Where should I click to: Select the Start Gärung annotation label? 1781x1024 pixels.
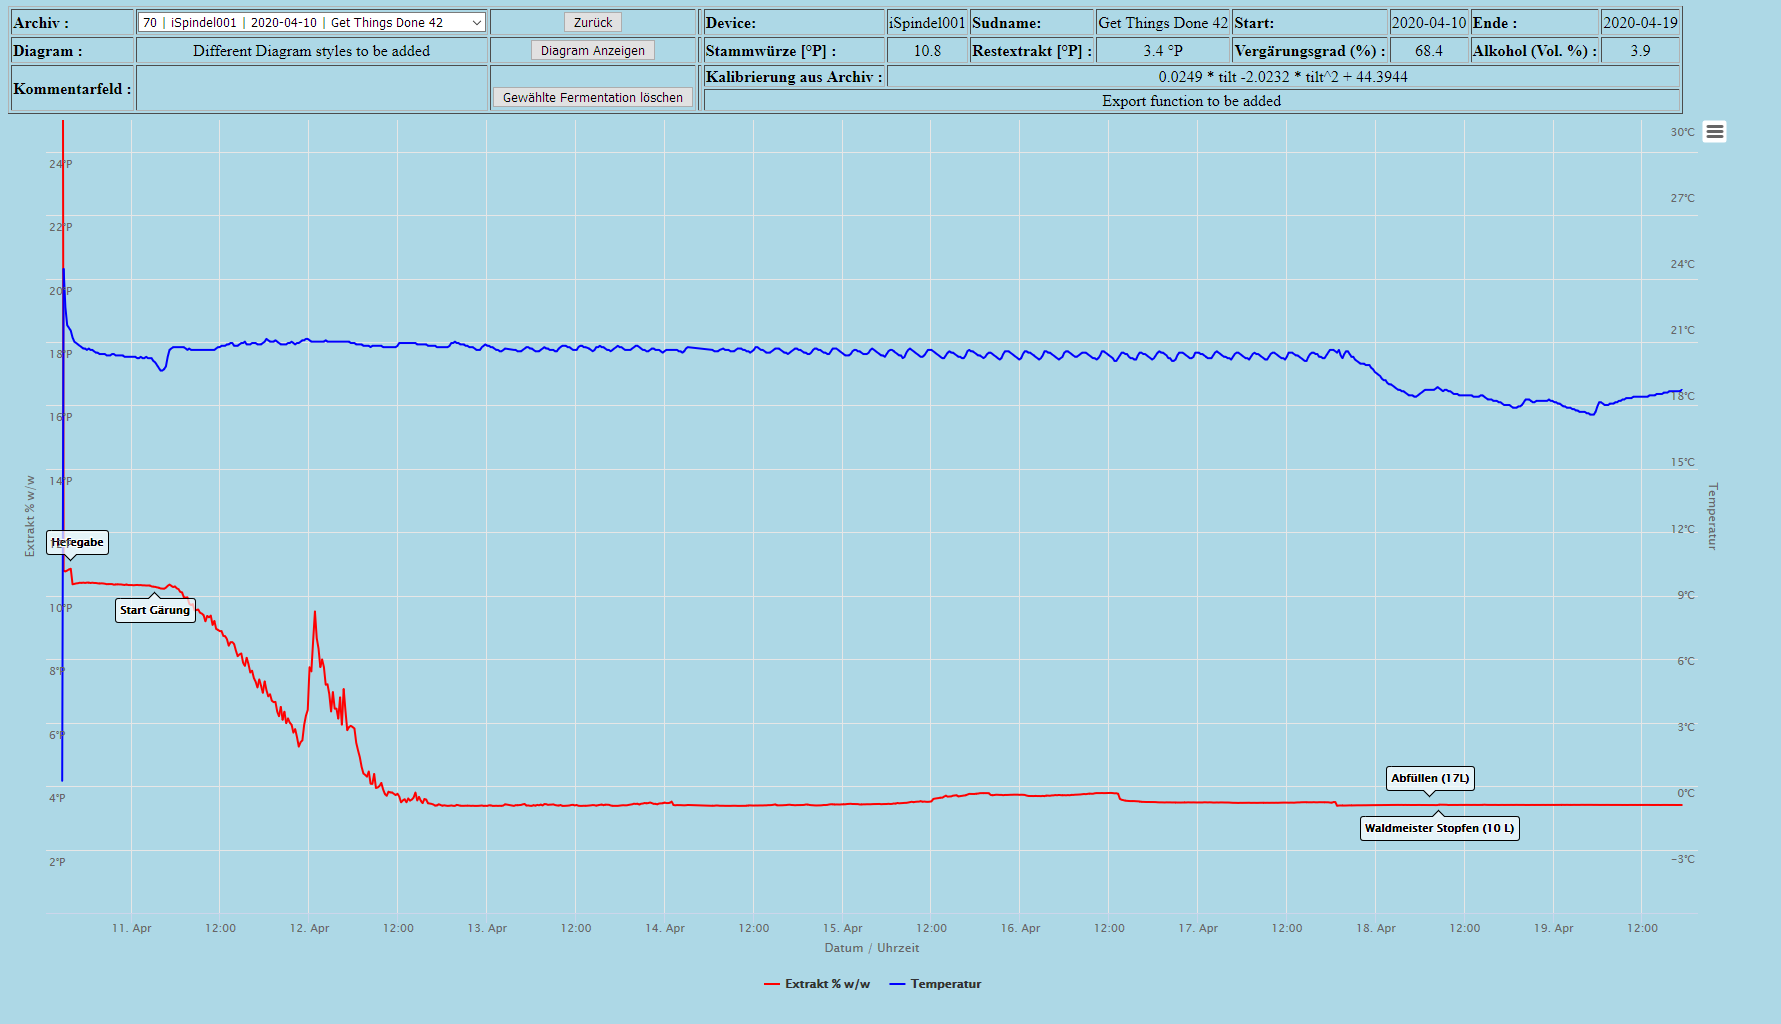coord(155,610)
